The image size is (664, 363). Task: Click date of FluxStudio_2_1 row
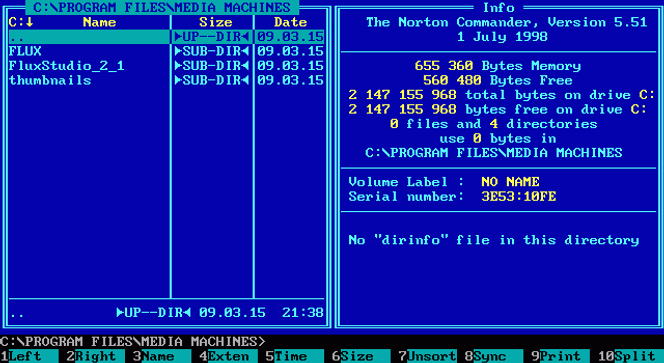[x=290, y=66]
